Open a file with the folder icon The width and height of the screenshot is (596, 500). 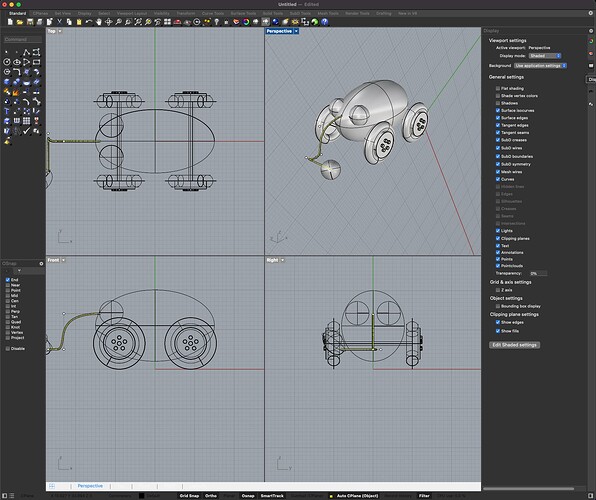(20, 22)
